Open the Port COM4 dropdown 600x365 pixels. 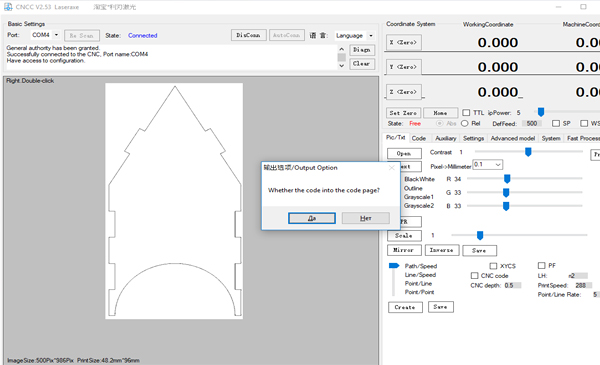56,35
